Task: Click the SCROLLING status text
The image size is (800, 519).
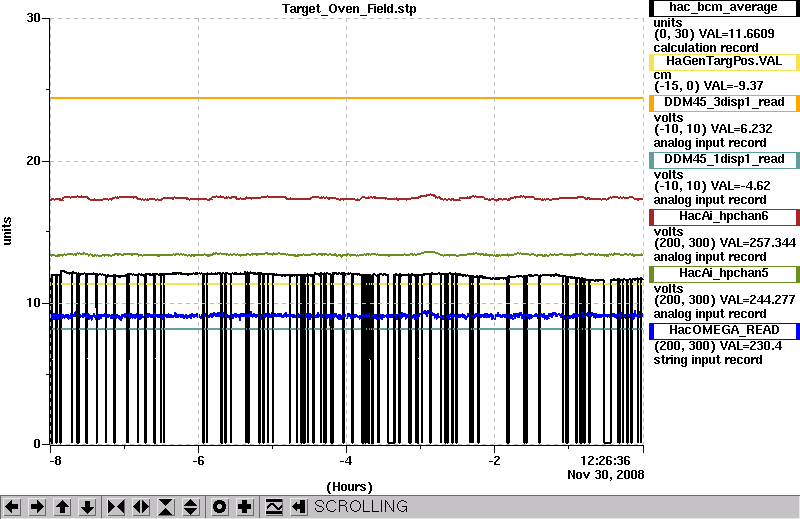Action: tap(361, 507)
